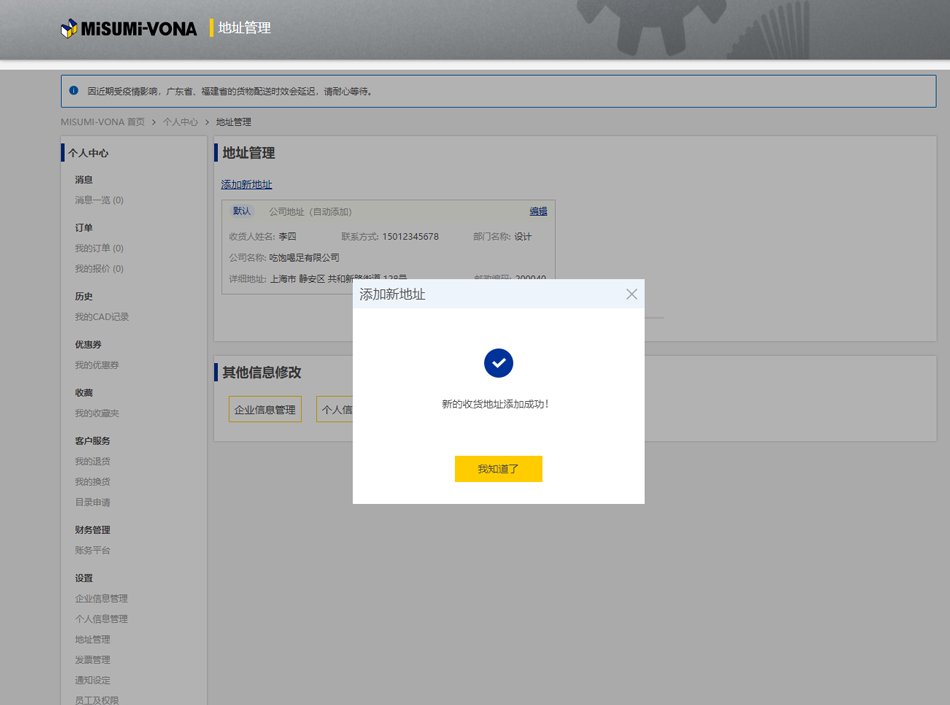
Task: View 我的CAD记录 history
Action: [101, 317]
